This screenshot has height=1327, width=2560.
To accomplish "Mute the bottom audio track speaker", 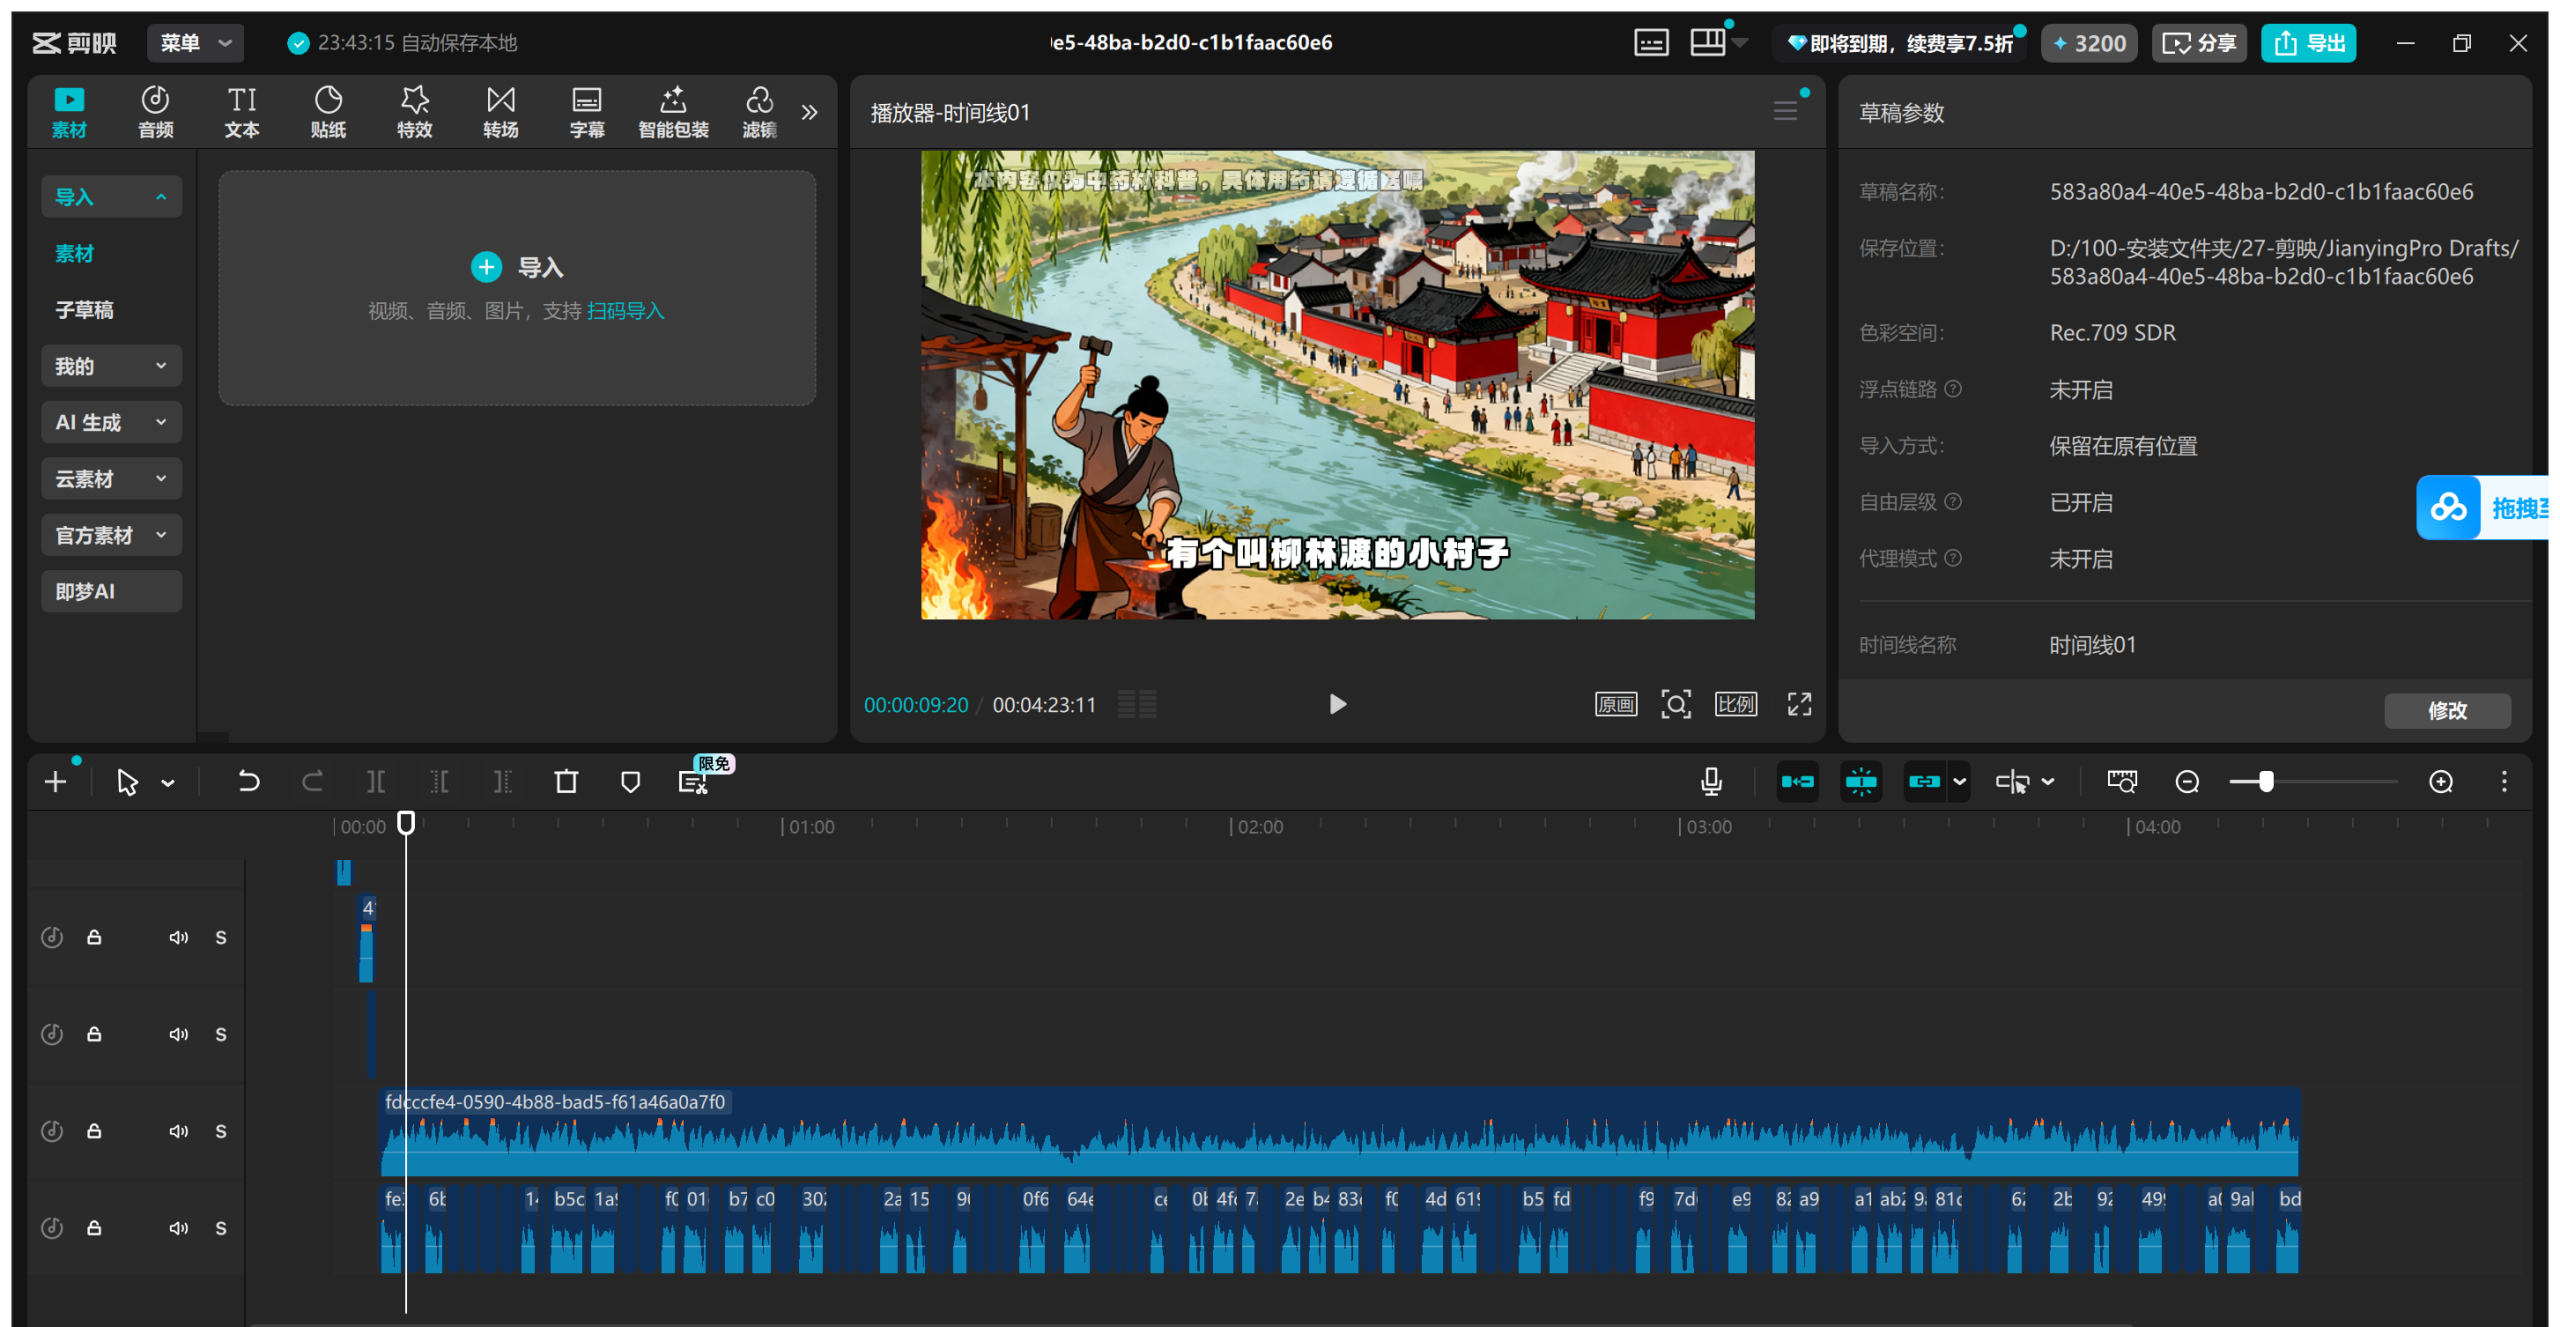I will point(178,1229).
